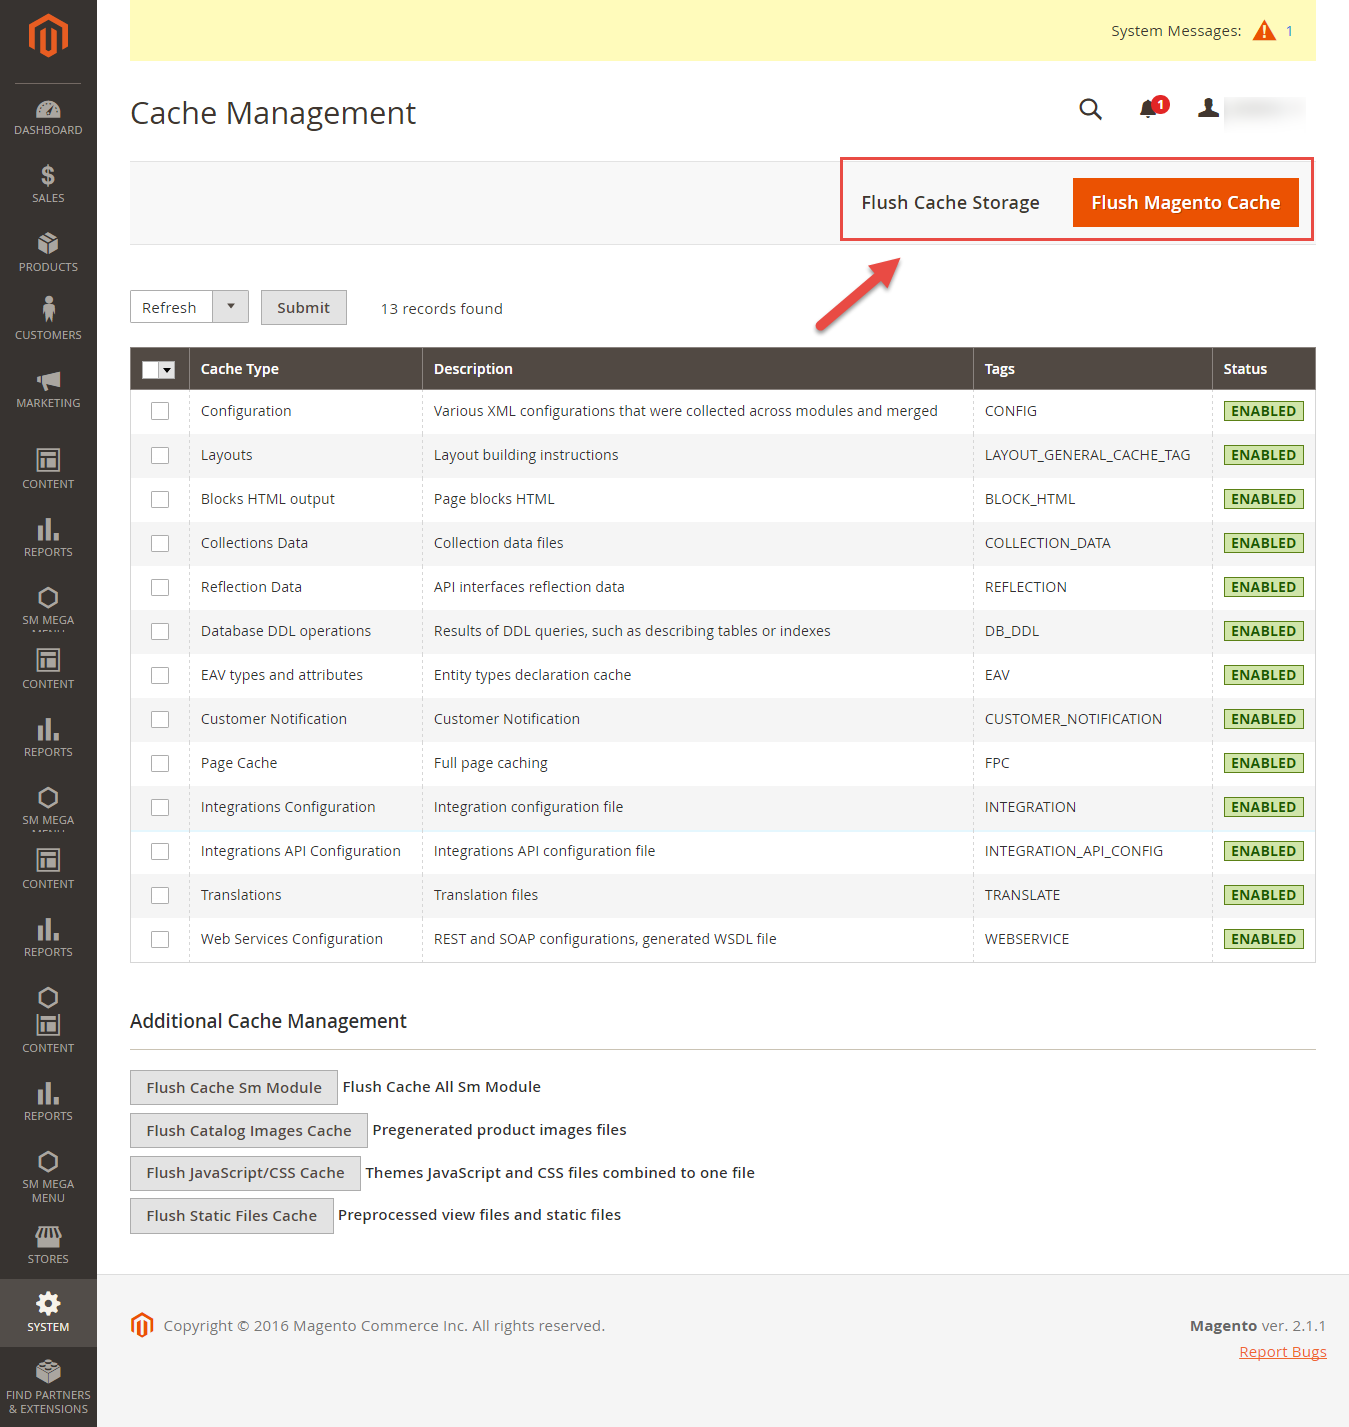Click 'Full page caching' description
1349x1427 pixels.
491,763
